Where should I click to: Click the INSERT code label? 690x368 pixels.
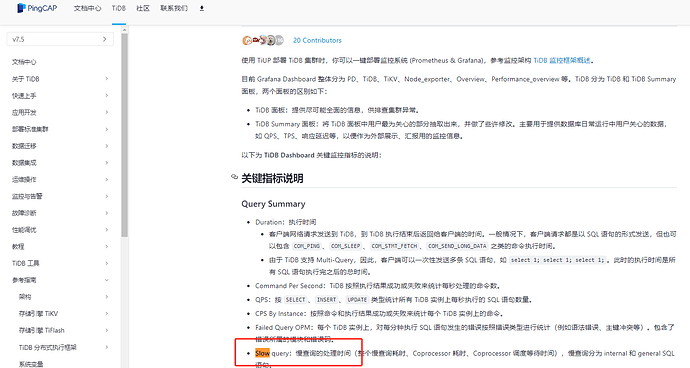[x=326, y=300]
